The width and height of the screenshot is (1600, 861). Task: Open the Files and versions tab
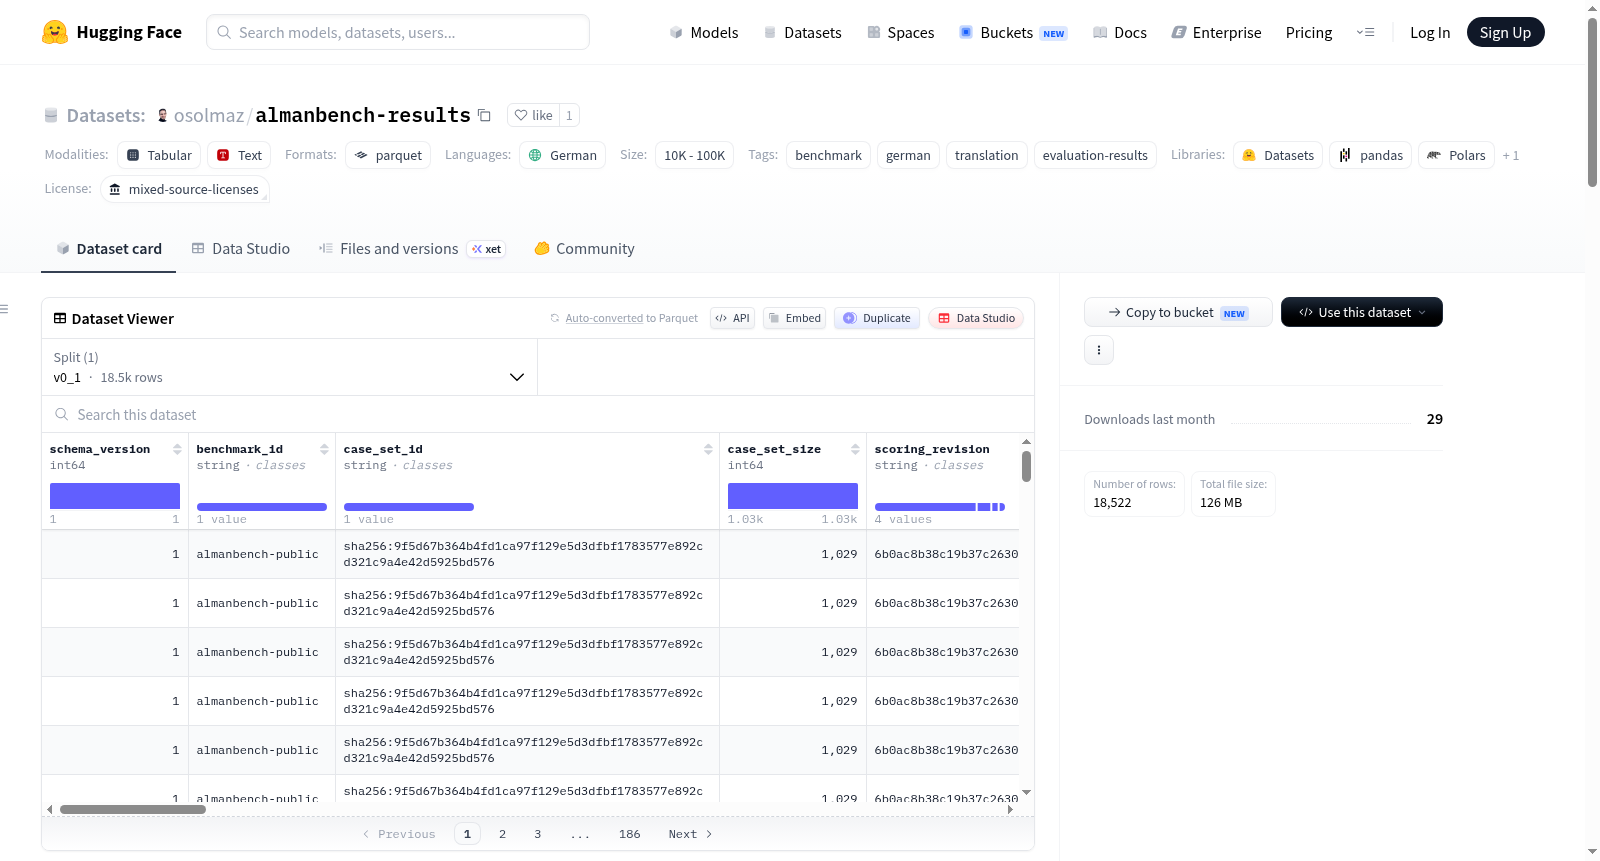(x=412, y=249)
